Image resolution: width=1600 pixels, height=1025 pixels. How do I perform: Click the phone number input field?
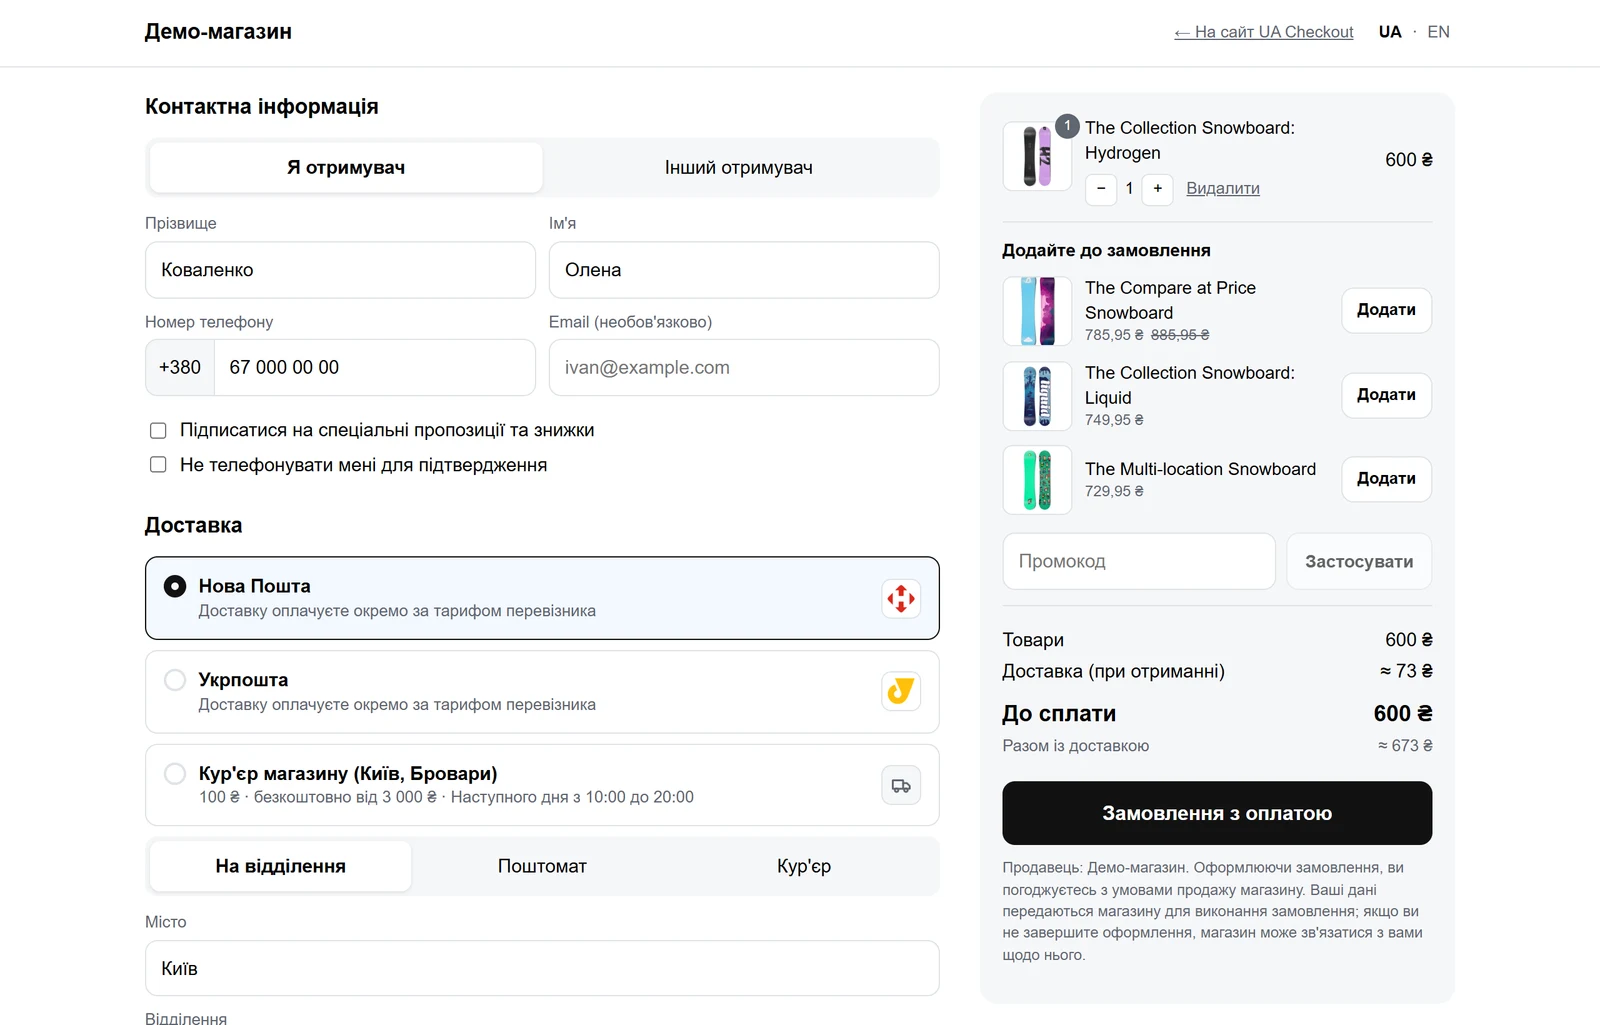coord(375,367)
